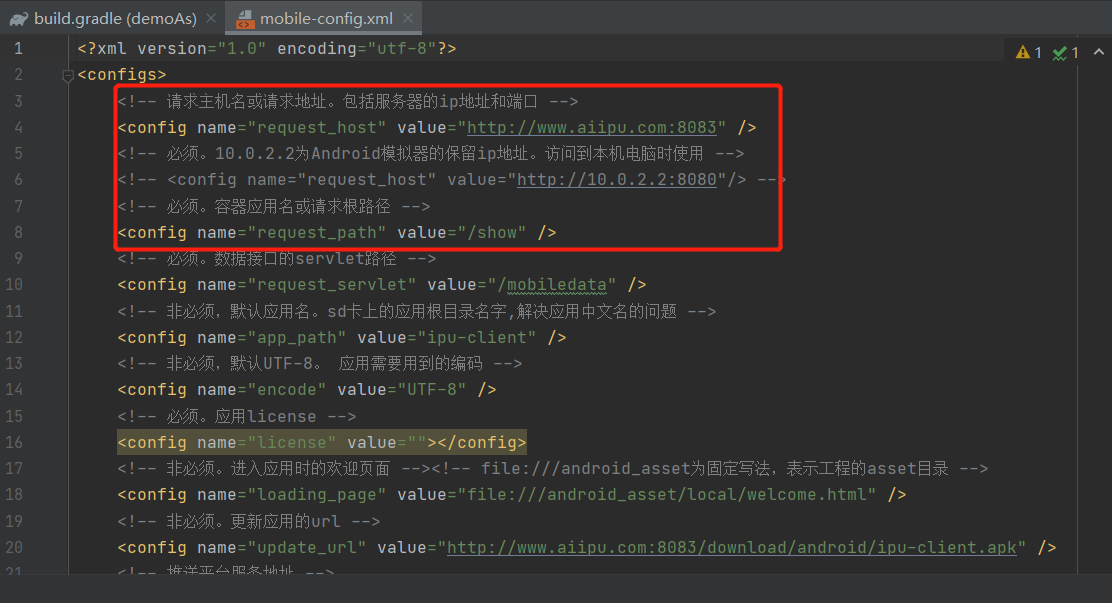Close the mobile-config.xml tab
This screenshot has height=603, width=1112.
[405, 18]
